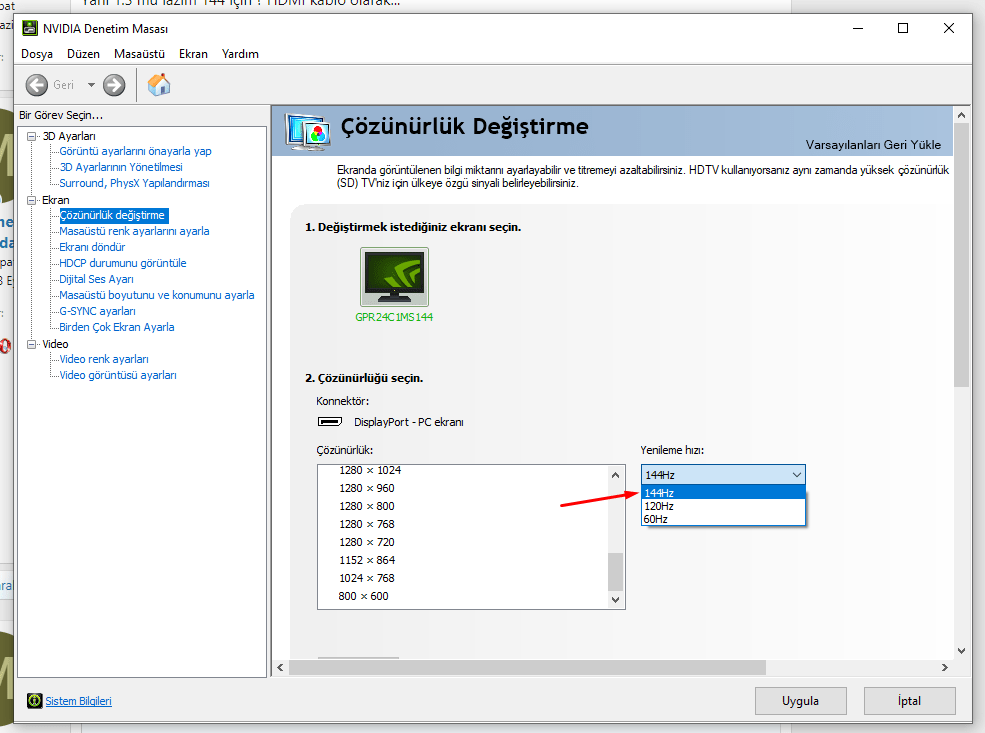Image resolution: width=985 pixels, height=733 pixels.
Task: Select Çözünürlük değiştirme in the tree
Action: 113,215
